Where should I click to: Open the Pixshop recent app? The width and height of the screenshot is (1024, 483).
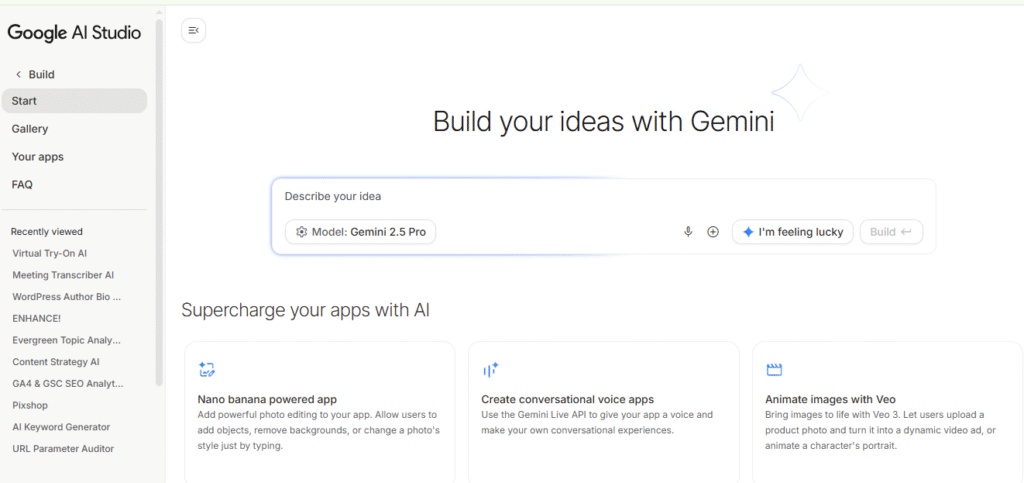[x=30, y=405]
